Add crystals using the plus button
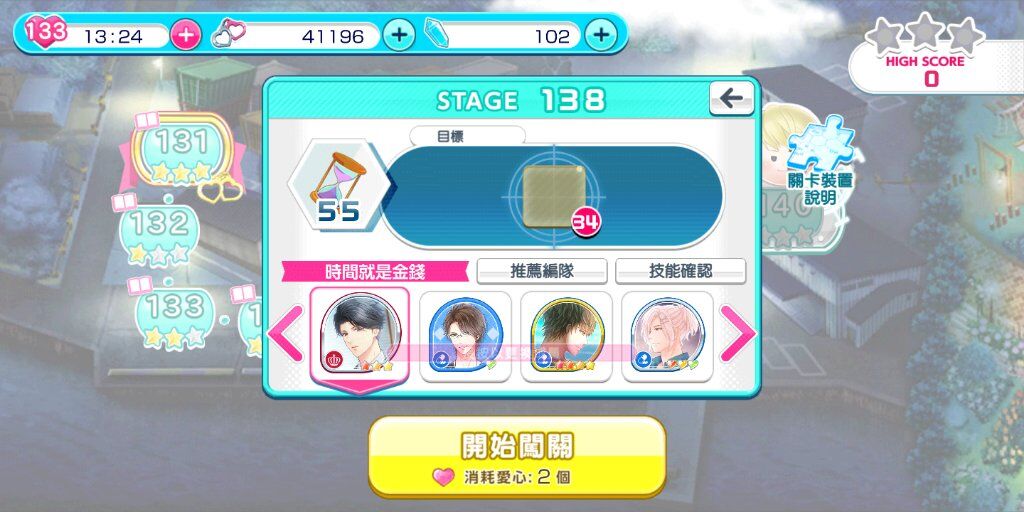The image size is (1024, 512). [x=601, y=35]
